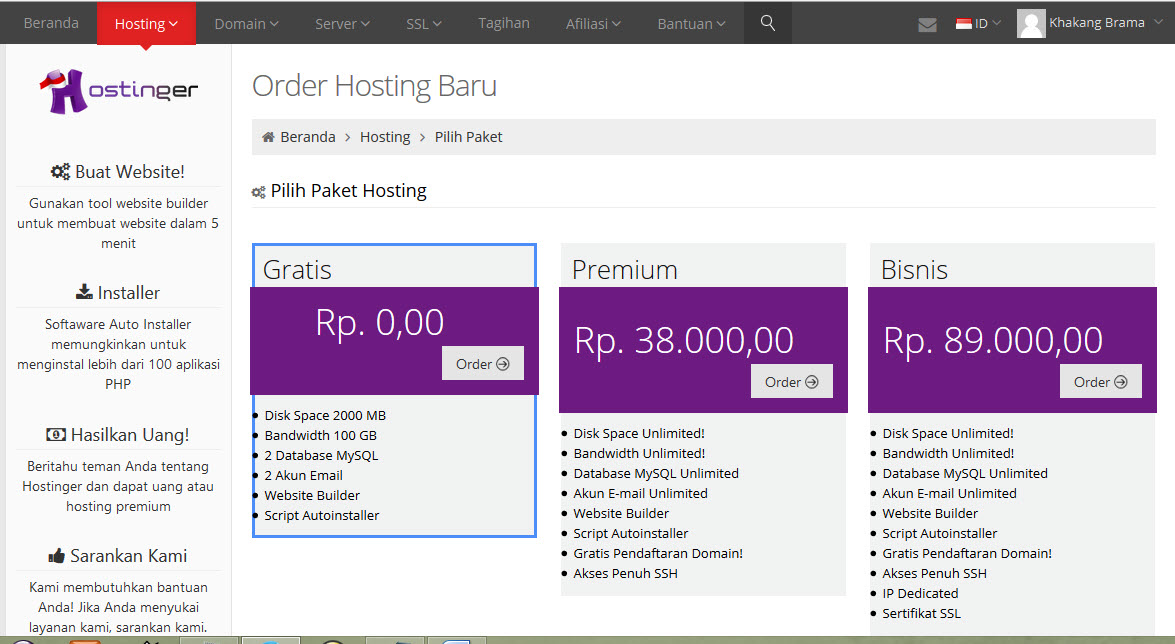This screenshot has height=644, width=1175.
Task: Click the Buat Website gears heading
Action: click(x=118, y=172)
